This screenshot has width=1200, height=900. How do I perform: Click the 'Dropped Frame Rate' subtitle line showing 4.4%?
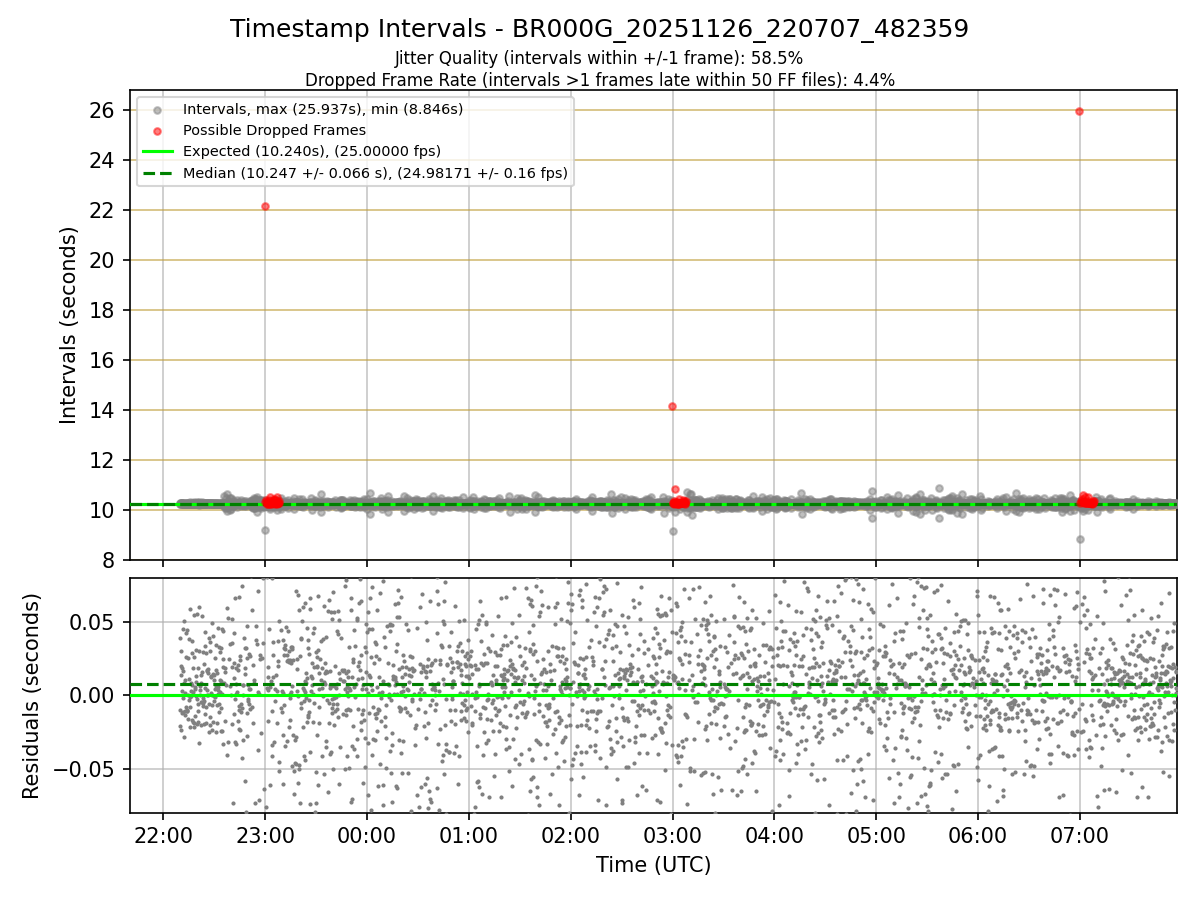point(599,79)
